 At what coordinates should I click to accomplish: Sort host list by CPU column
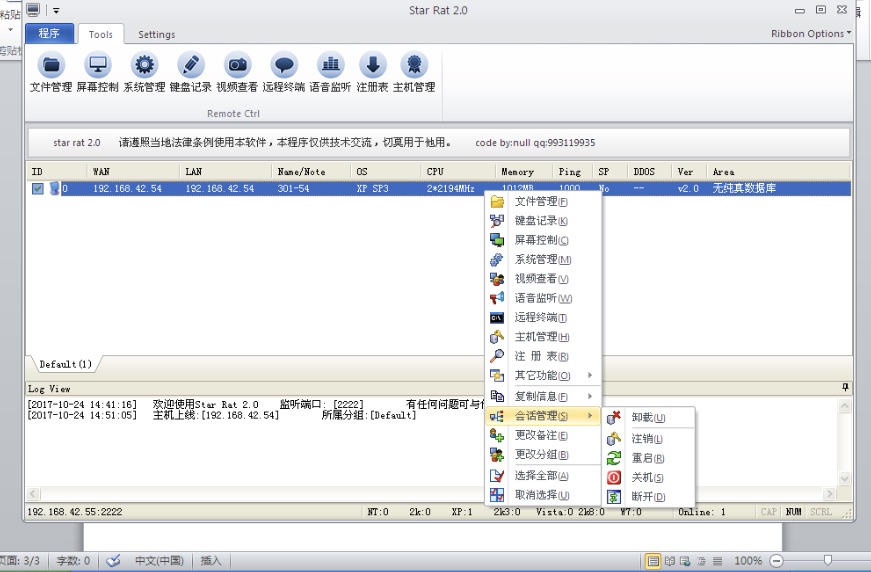[x=458, y=172]
